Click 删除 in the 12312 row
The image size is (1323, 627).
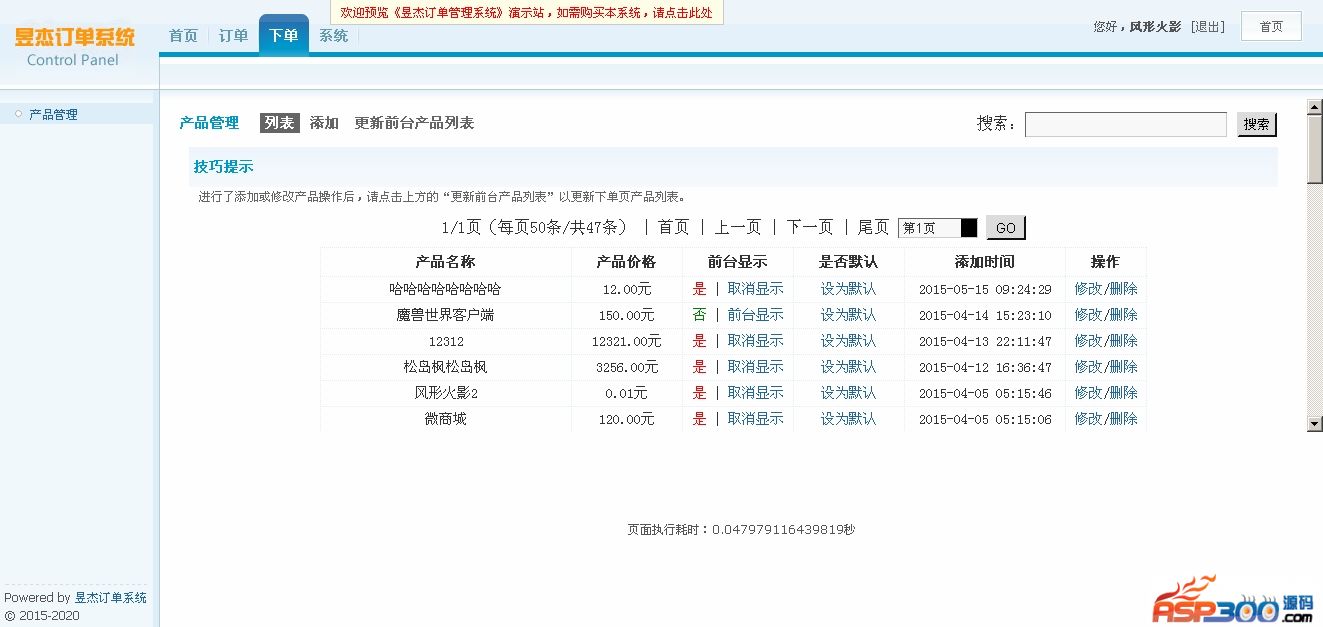1124,341
